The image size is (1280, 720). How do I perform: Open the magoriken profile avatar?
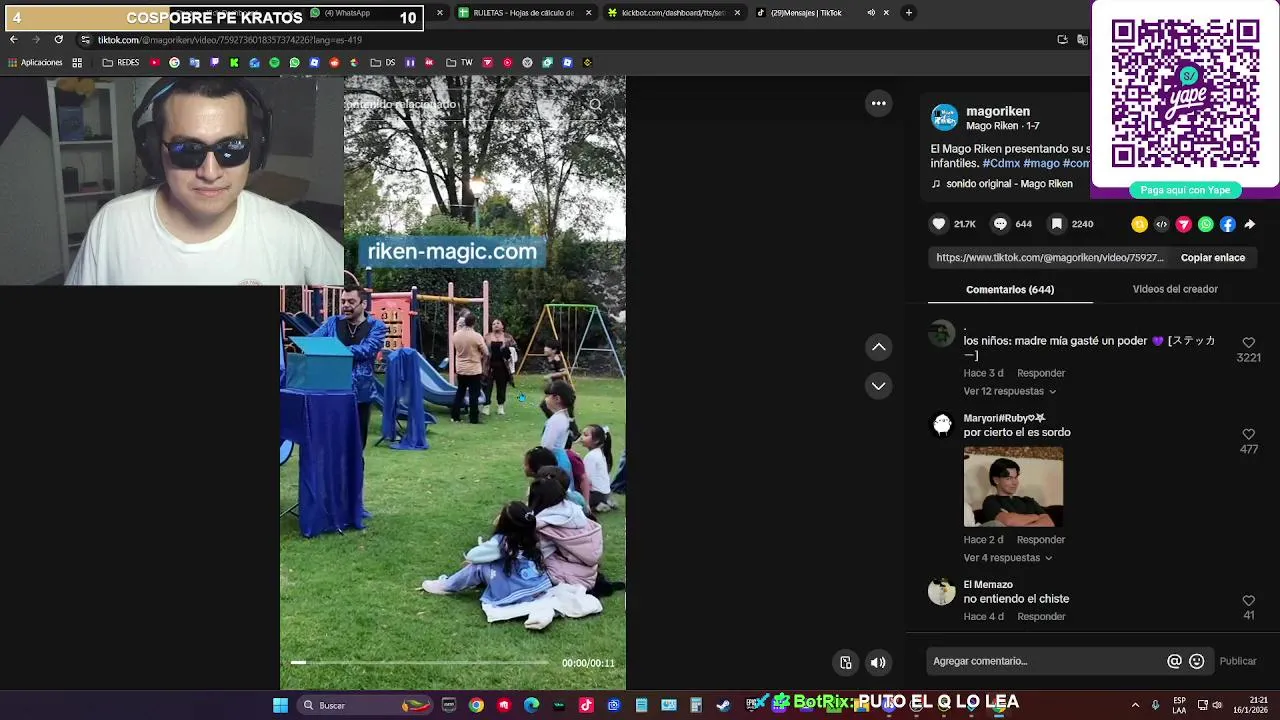pos(944,117)
